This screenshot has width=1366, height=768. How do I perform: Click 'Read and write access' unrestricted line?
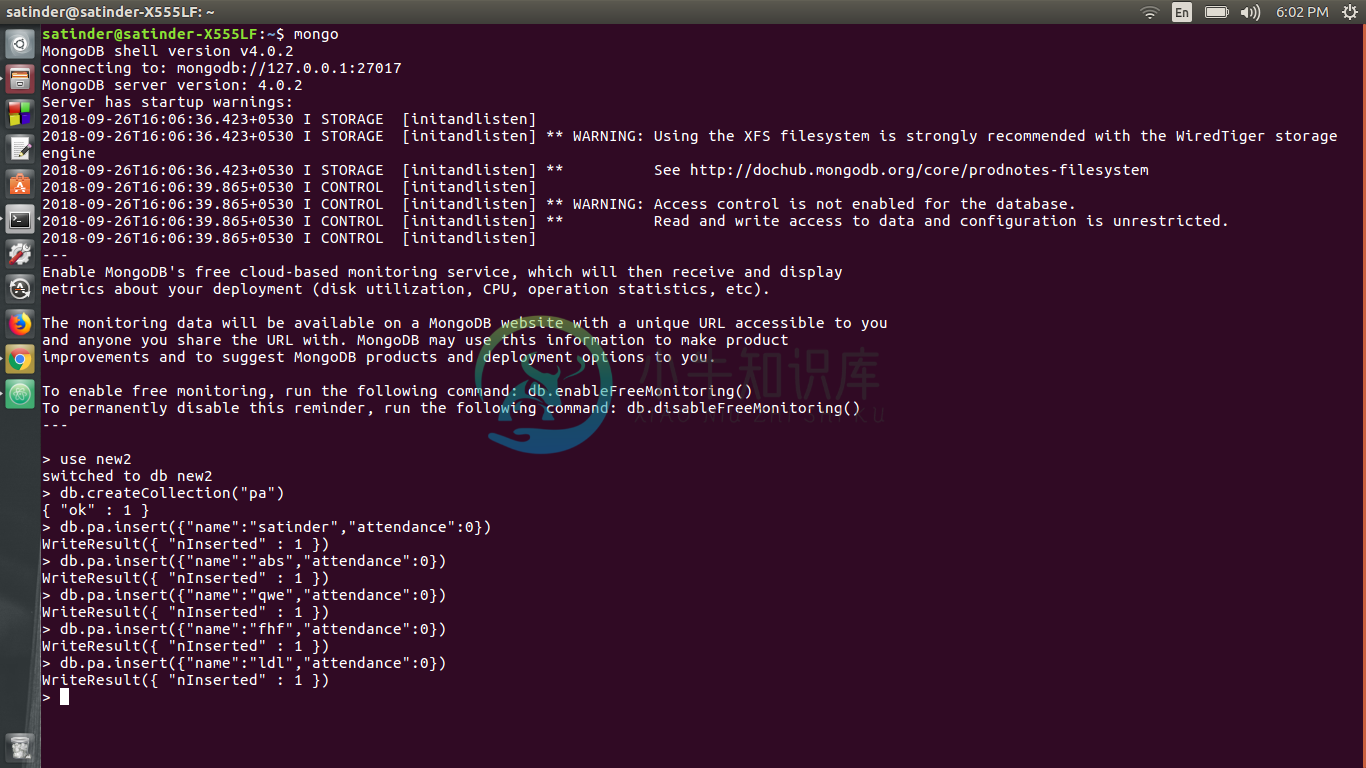635,221
